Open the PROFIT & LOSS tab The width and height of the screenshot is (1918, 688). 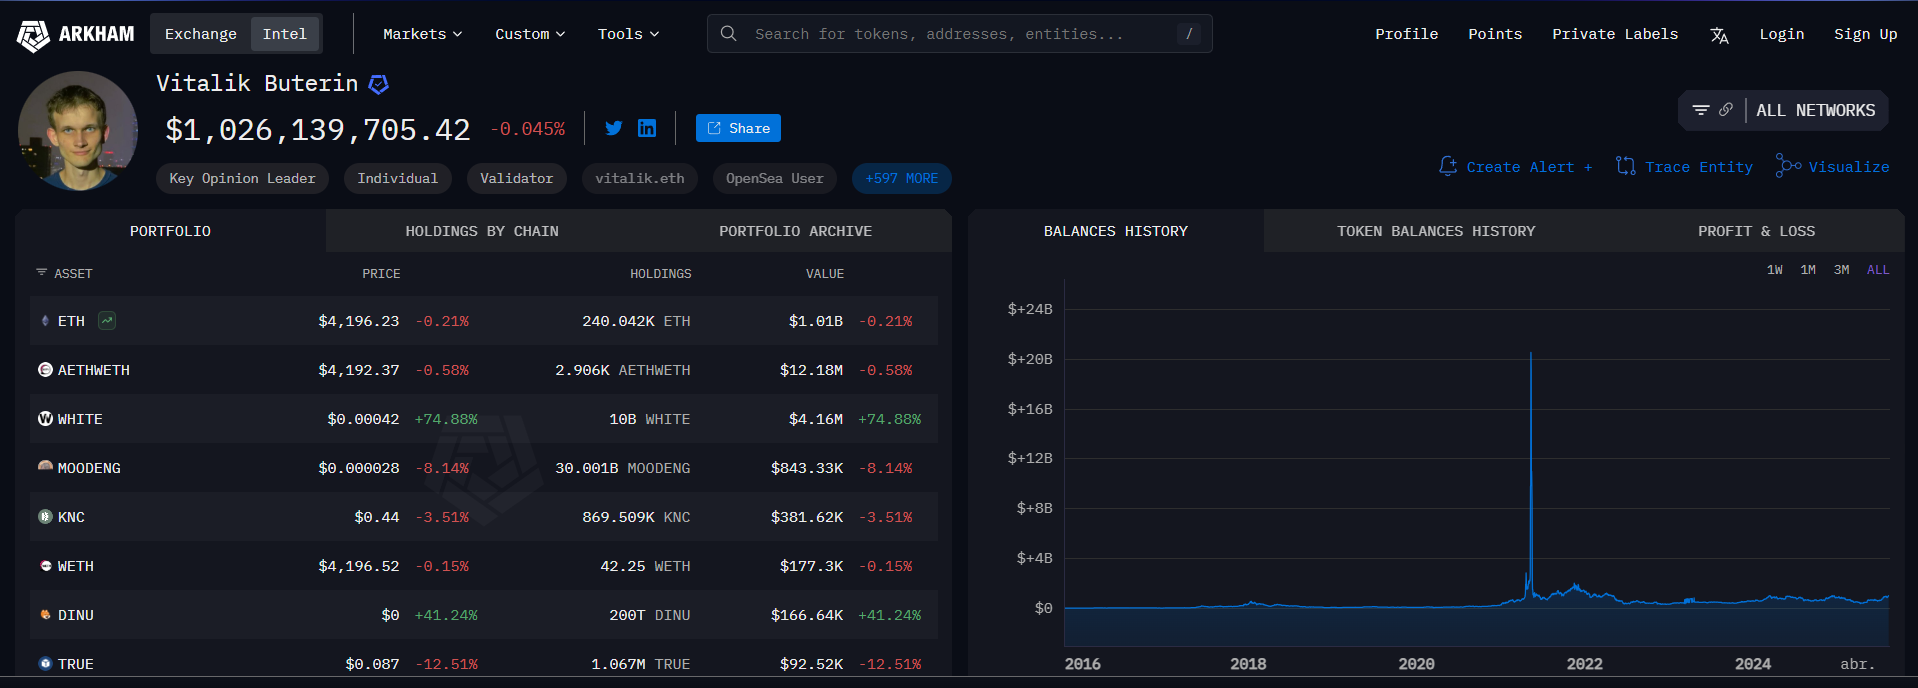(1756, 231)
